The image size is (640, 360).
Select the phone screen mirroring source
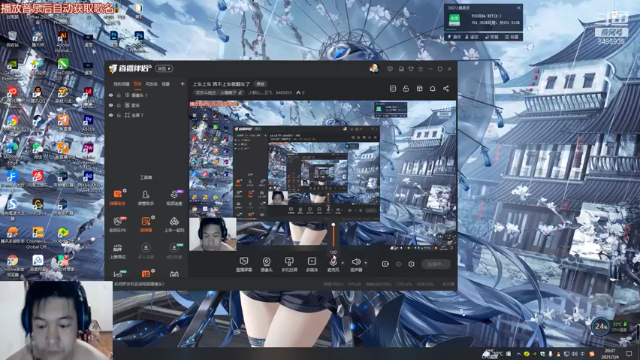[x=289, y=264]
